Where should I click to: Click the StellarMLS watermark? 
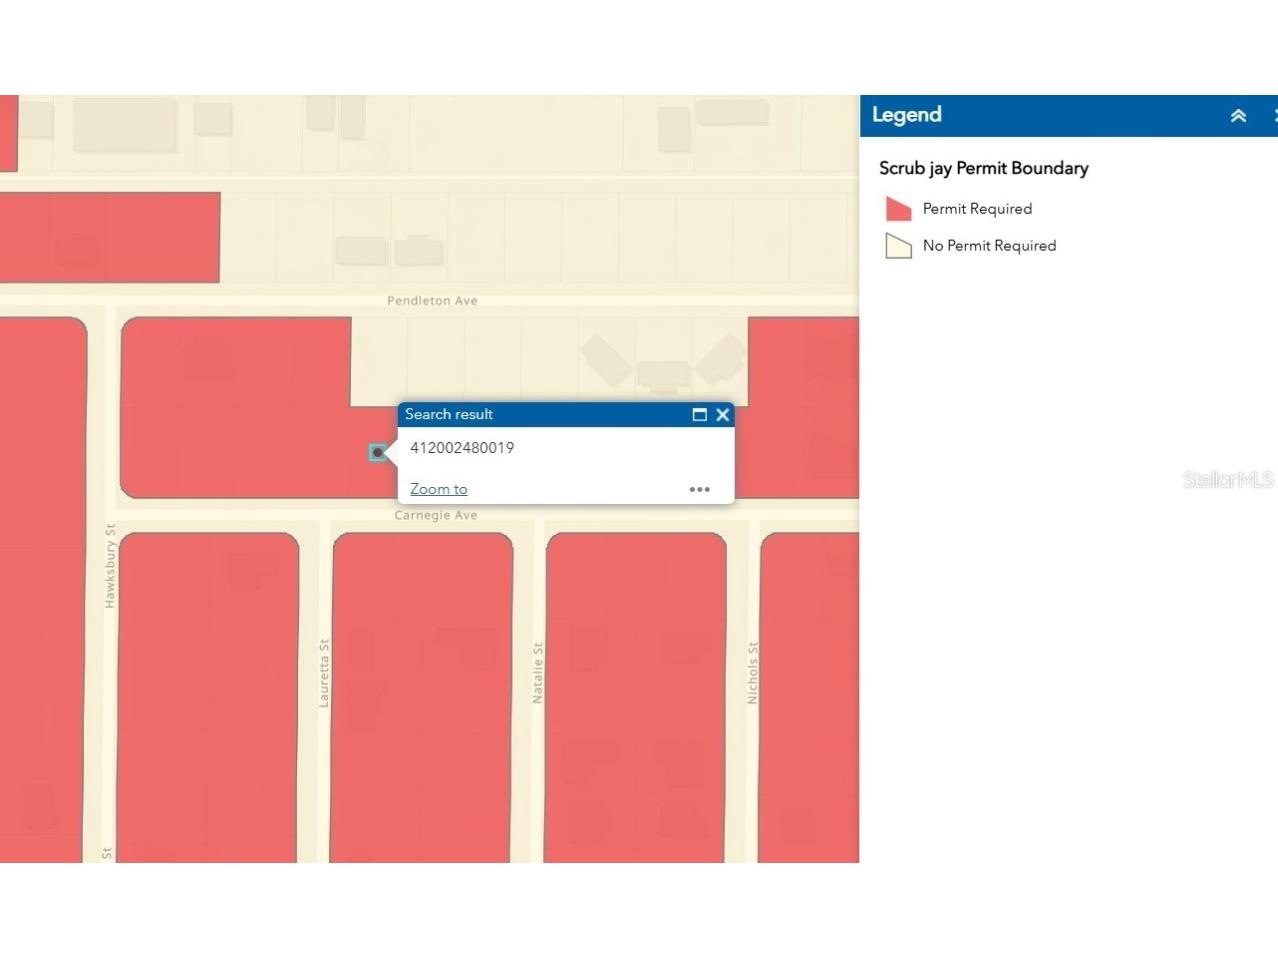[x=1227, y=480]
